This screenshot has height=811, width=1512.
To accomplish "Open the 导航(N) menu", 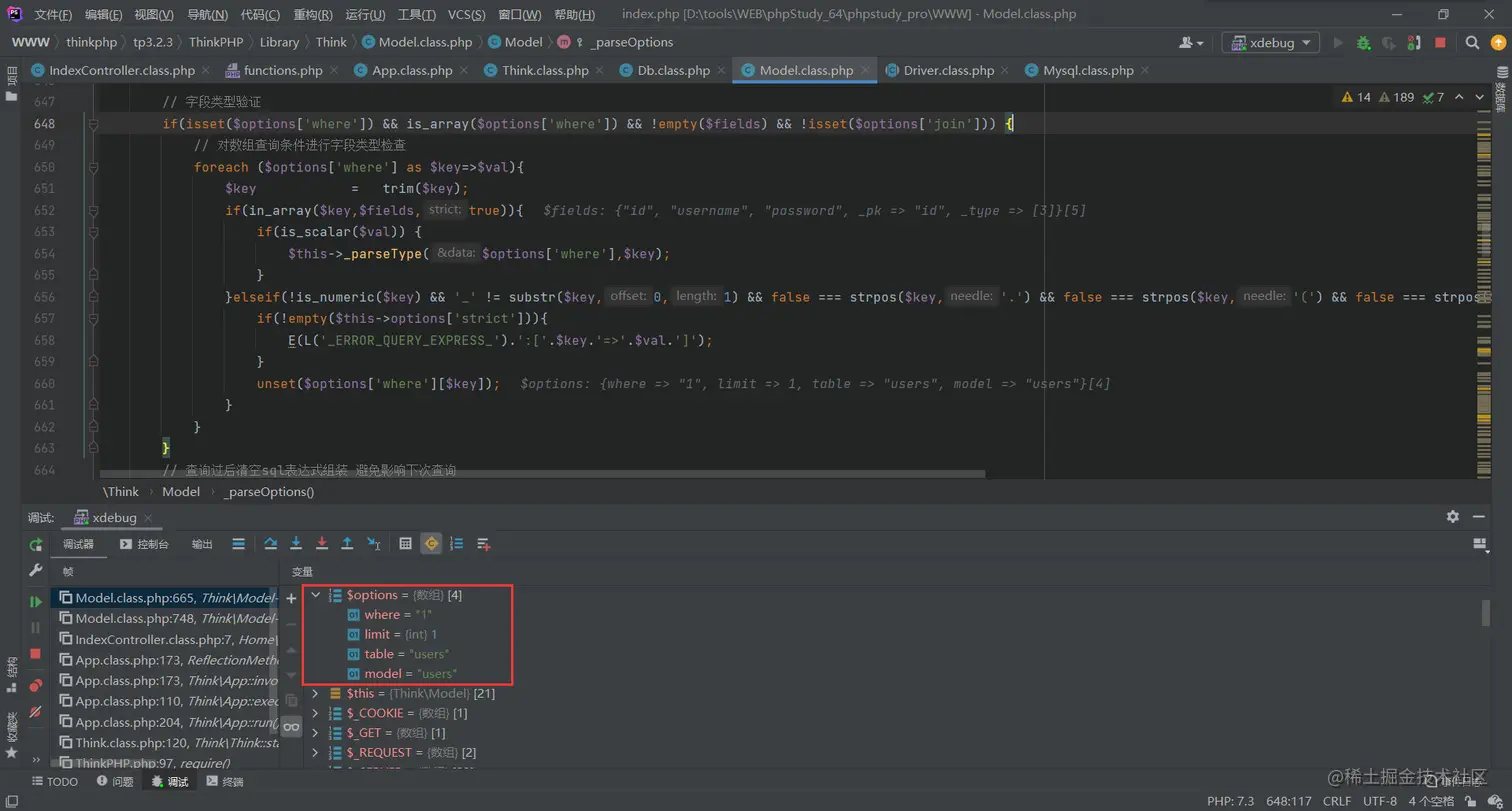I will [x=207, y=15].
